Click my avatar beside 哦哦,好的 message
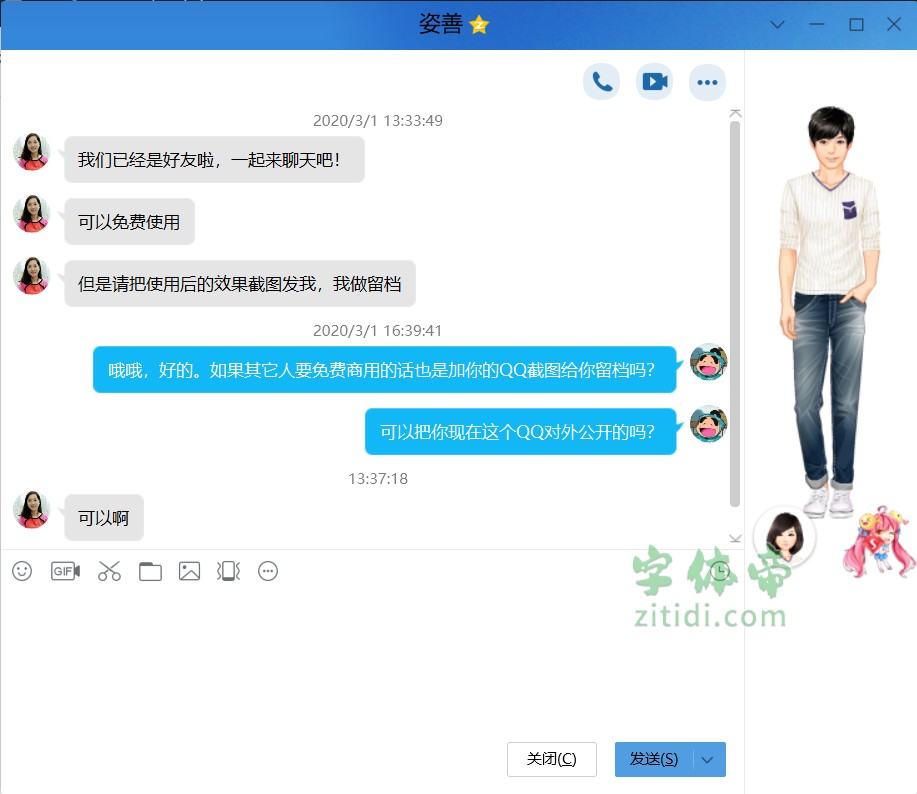 (x=709, y=362)
